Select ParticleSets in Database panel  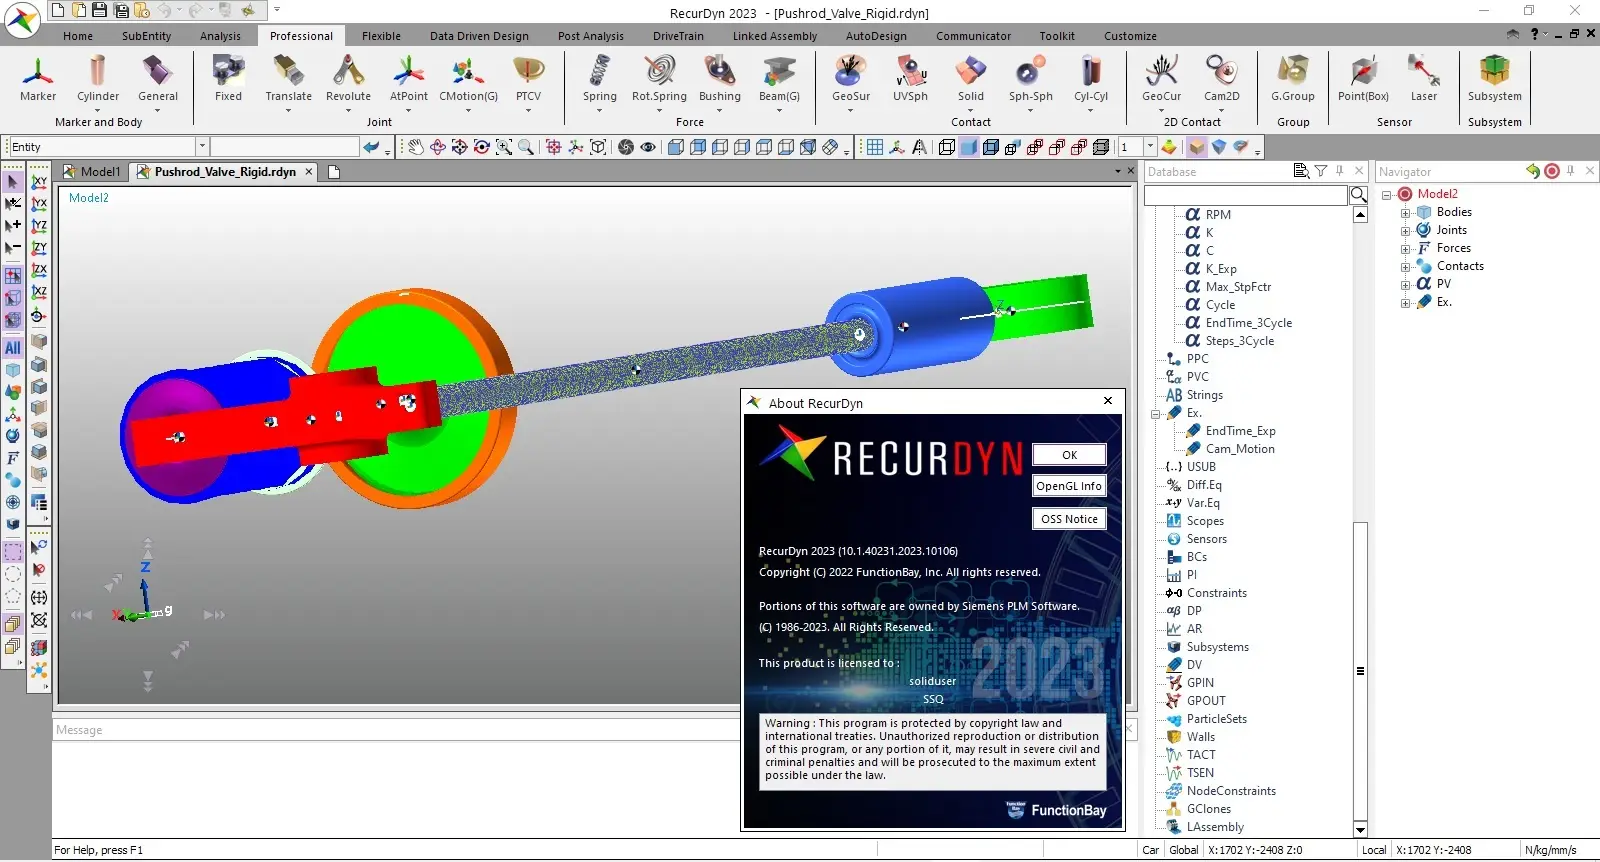click(x=1216, y=719)
